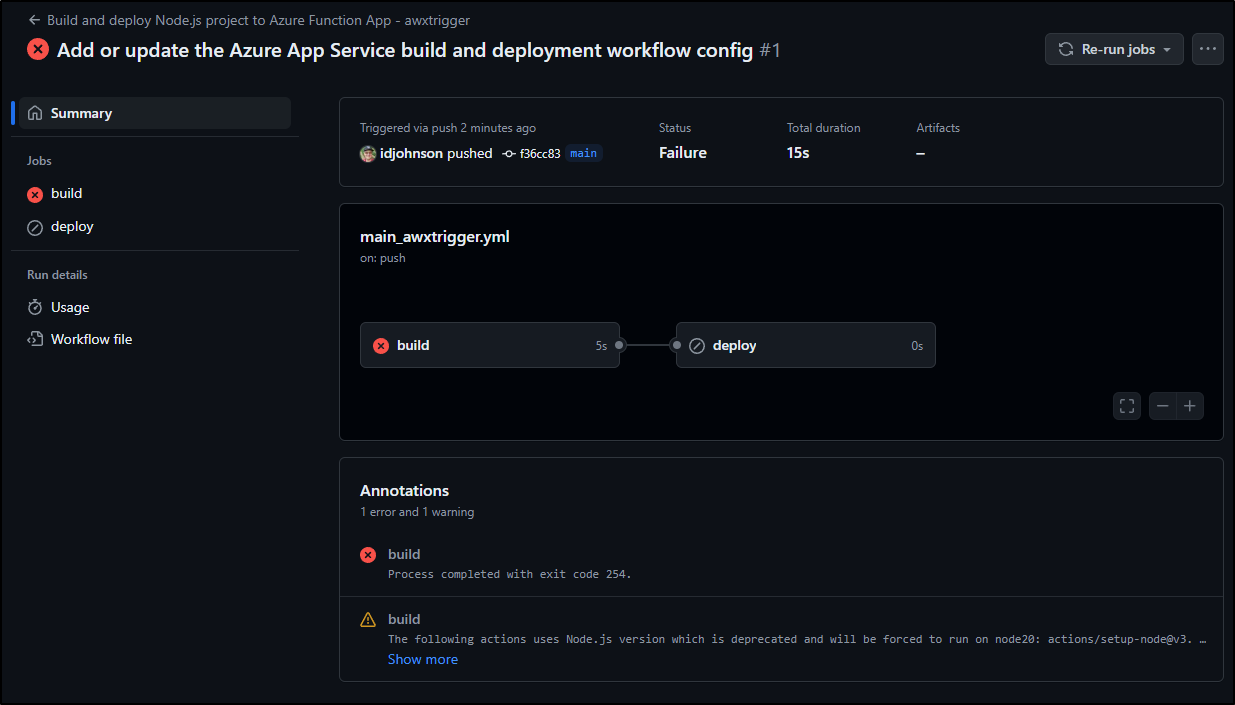Open the idjohnson user profile link
The width and height of the screenshot is (1235, 705).
pyautogui.click(x=411, y=153)
